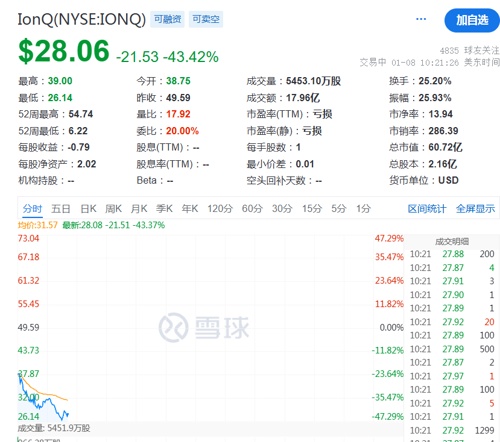Viewport: 500px width, 442px height.
Task: Click the 总市值 value 60.72亿
Action: 446,147
